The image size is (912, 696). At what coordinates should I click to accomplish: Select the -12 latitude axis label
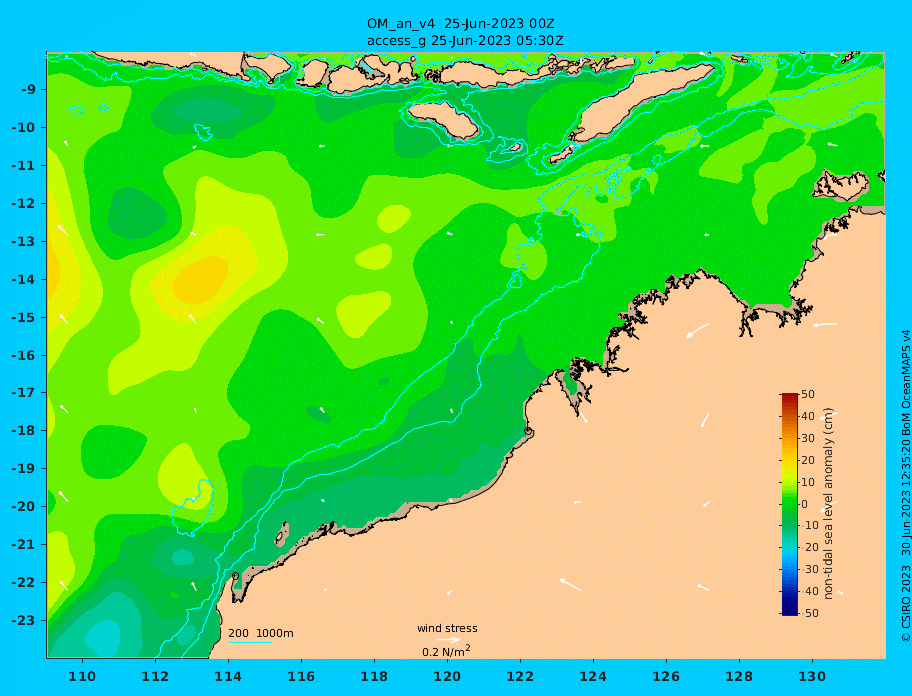pyautogui.click(x=24, y=204)
